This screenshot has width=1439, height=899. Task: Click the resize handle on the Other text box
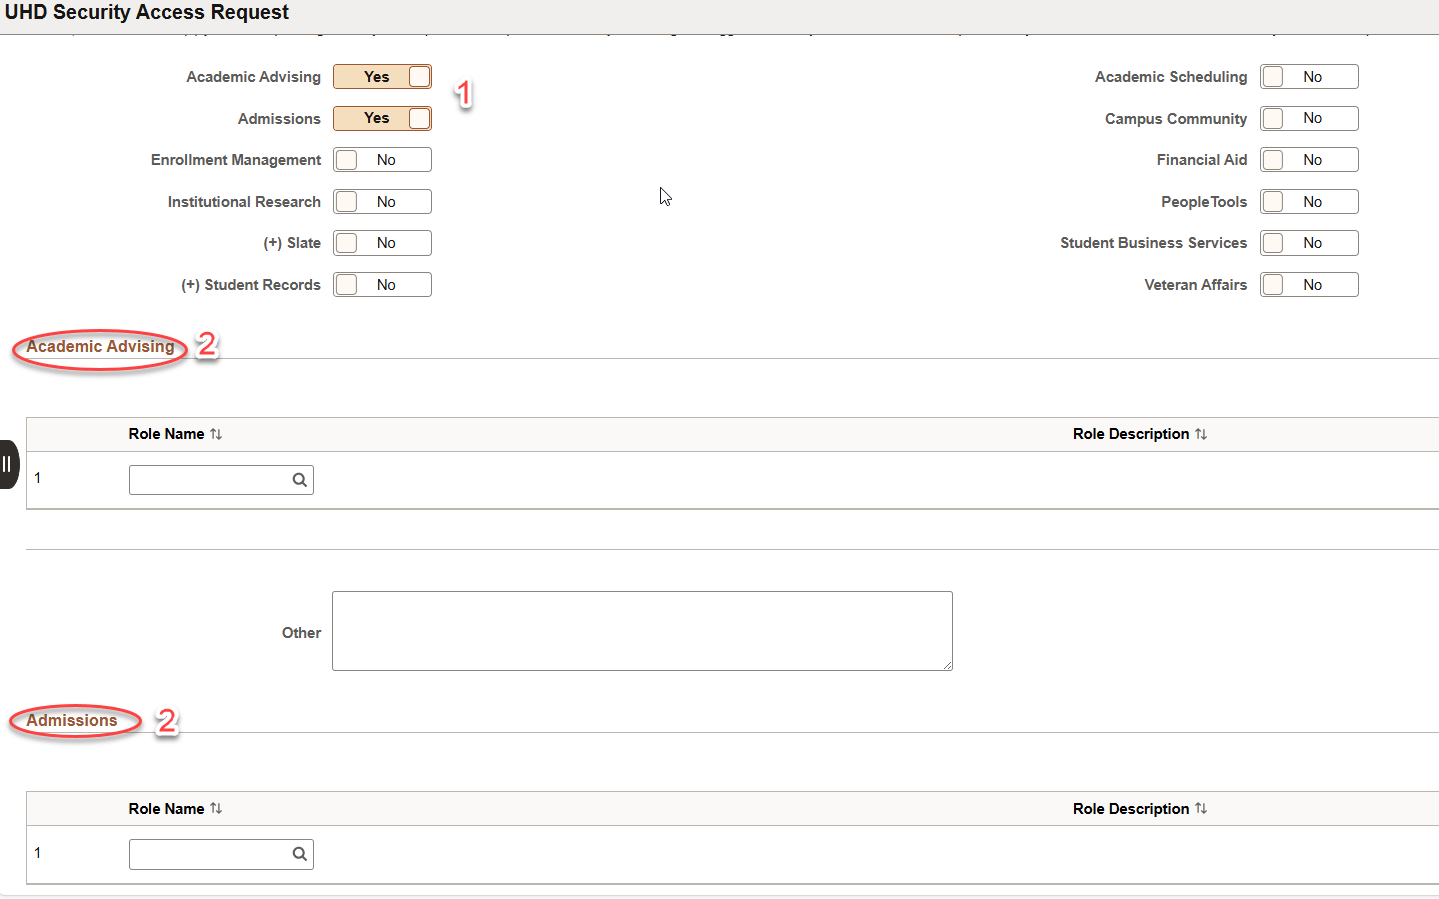click(947, 666)
